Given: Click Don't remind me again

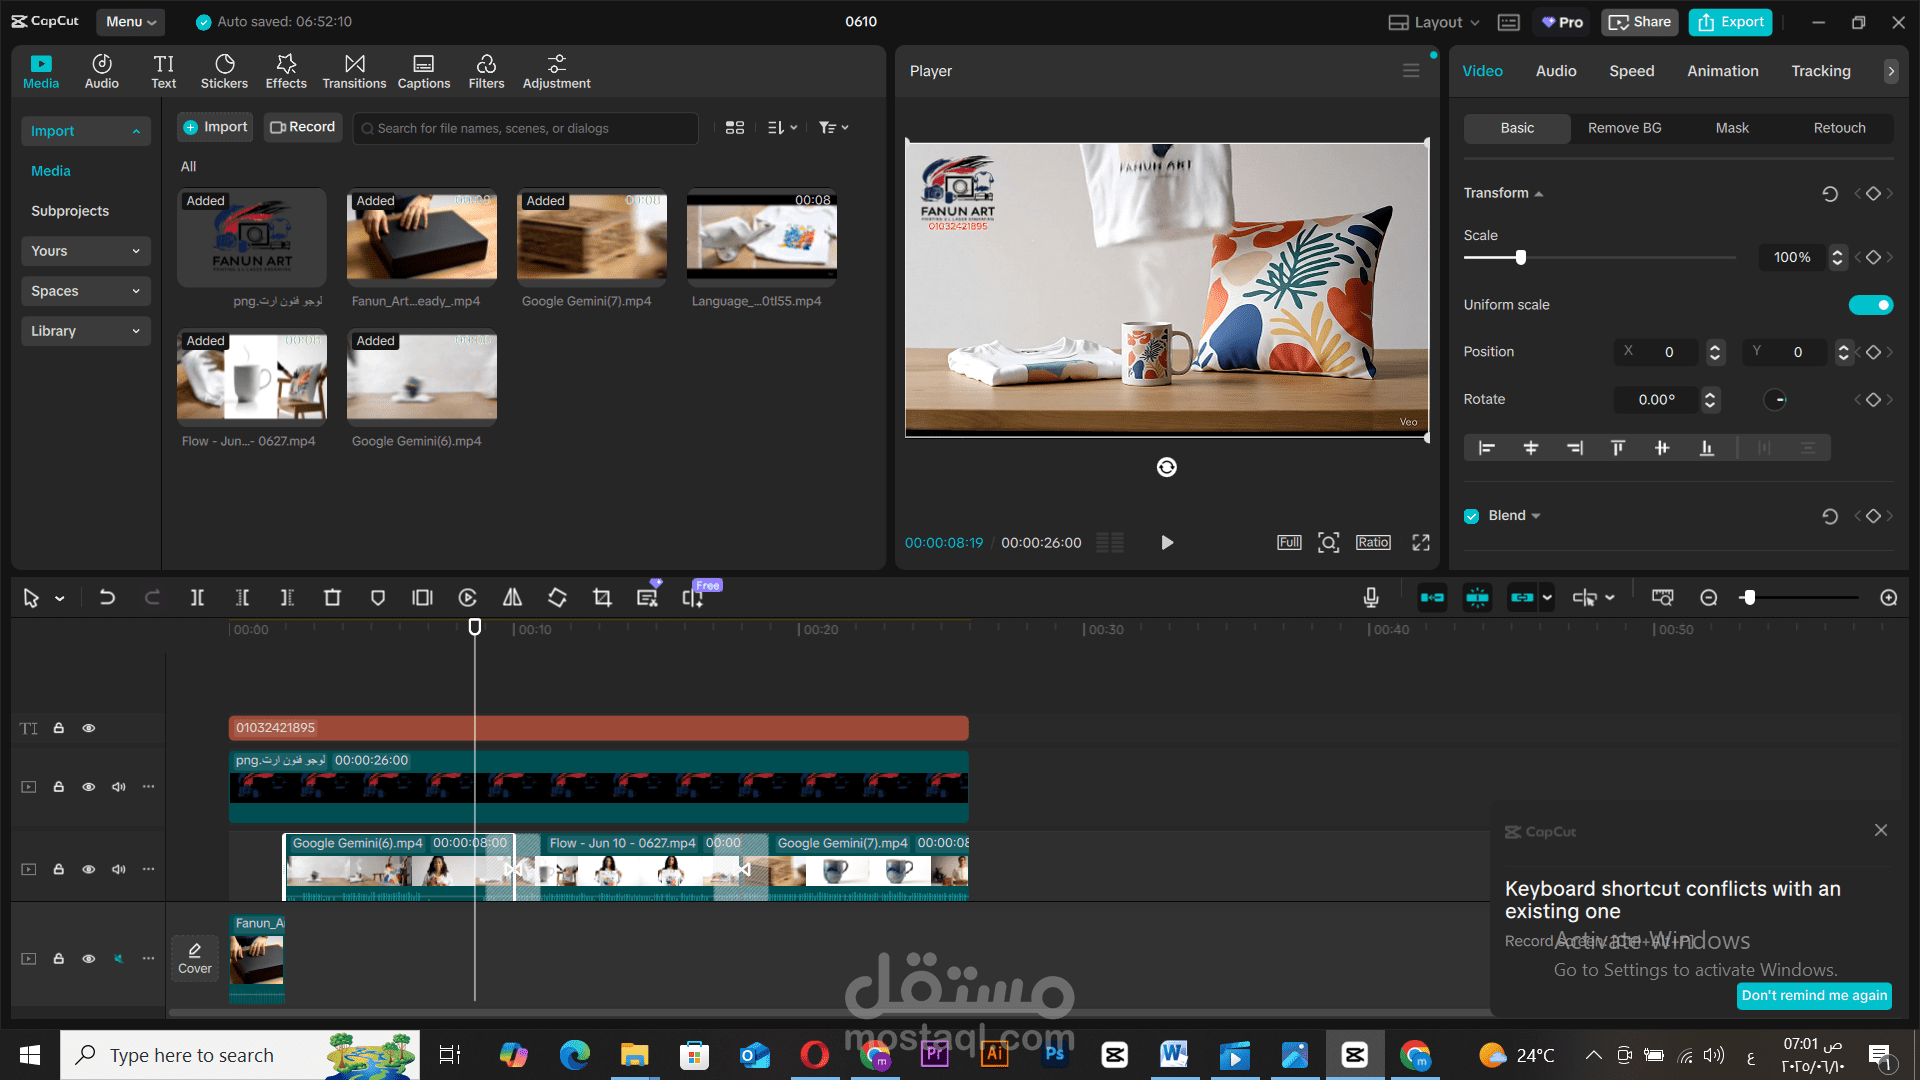Looking at the screenshot, I should tap(1814, 995).
